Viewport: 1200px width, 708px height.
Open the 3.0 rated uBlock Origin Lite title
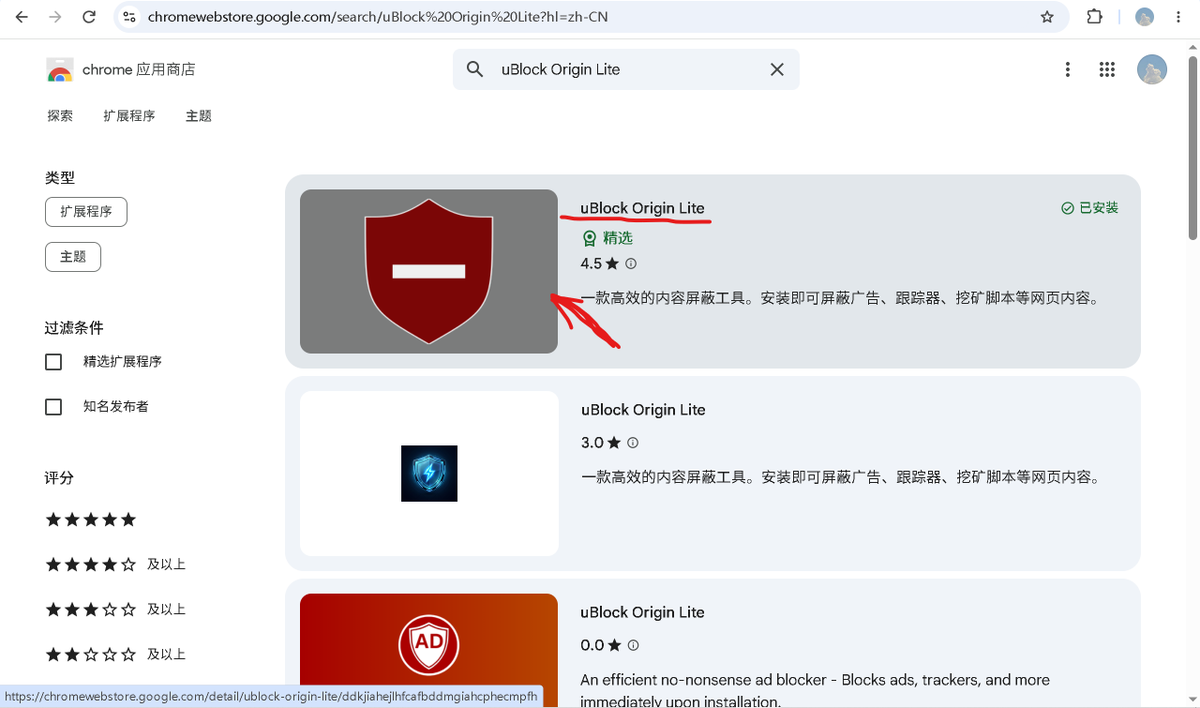click(x=643, y=410)
